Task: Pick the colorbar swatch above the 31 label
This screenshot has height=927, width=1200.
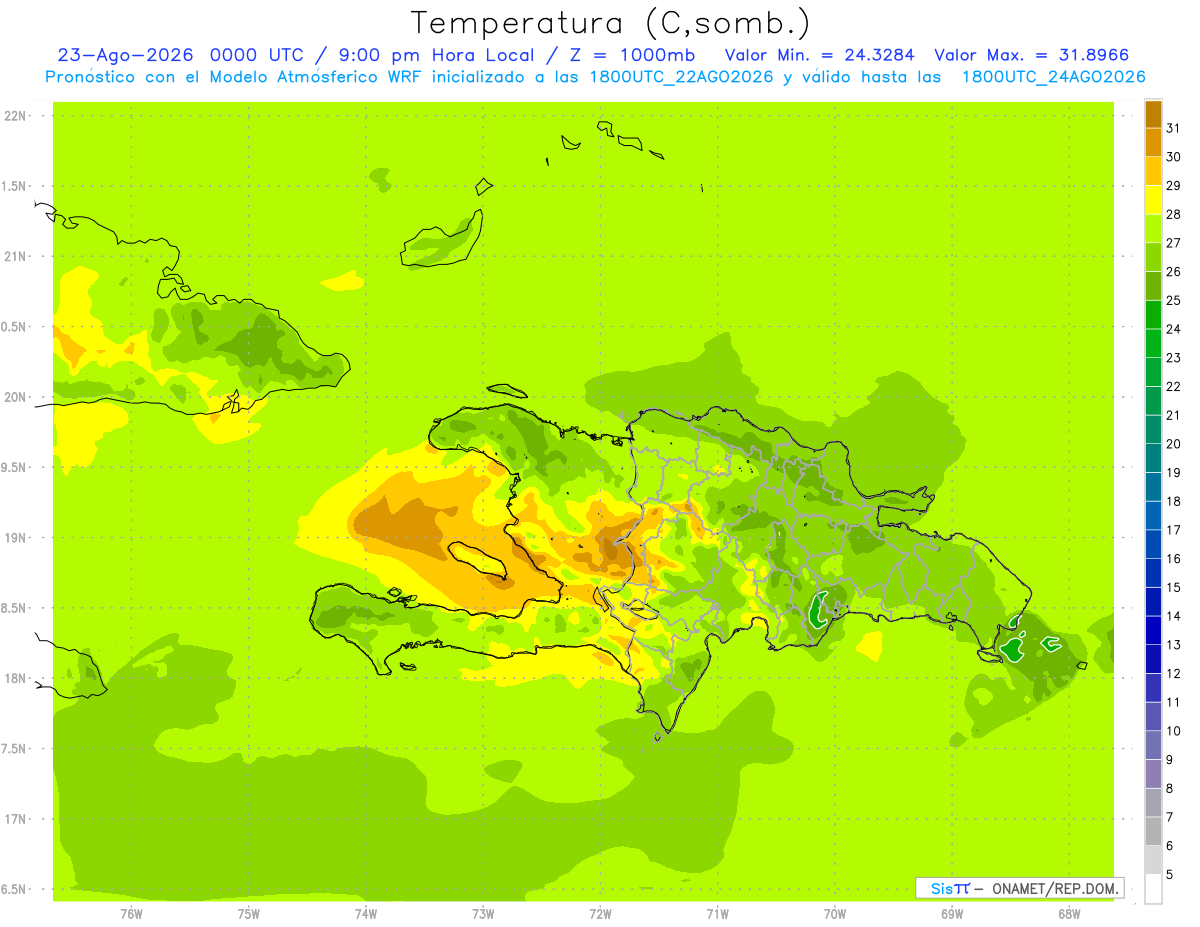Action: [1153, 114]
